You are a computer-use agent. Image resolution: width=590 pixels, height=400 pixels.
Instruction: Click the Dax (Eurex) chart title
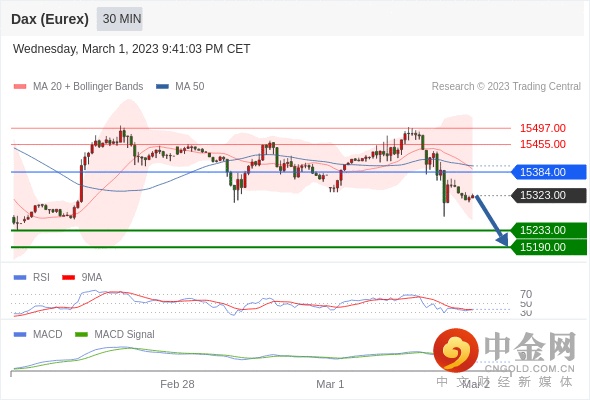coord(50,19)
